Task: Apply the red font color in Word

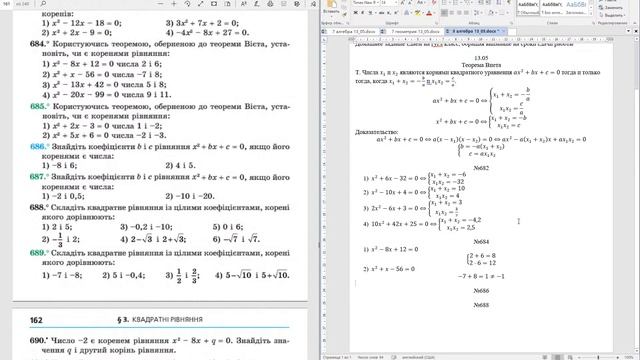Action: (429, 13)
